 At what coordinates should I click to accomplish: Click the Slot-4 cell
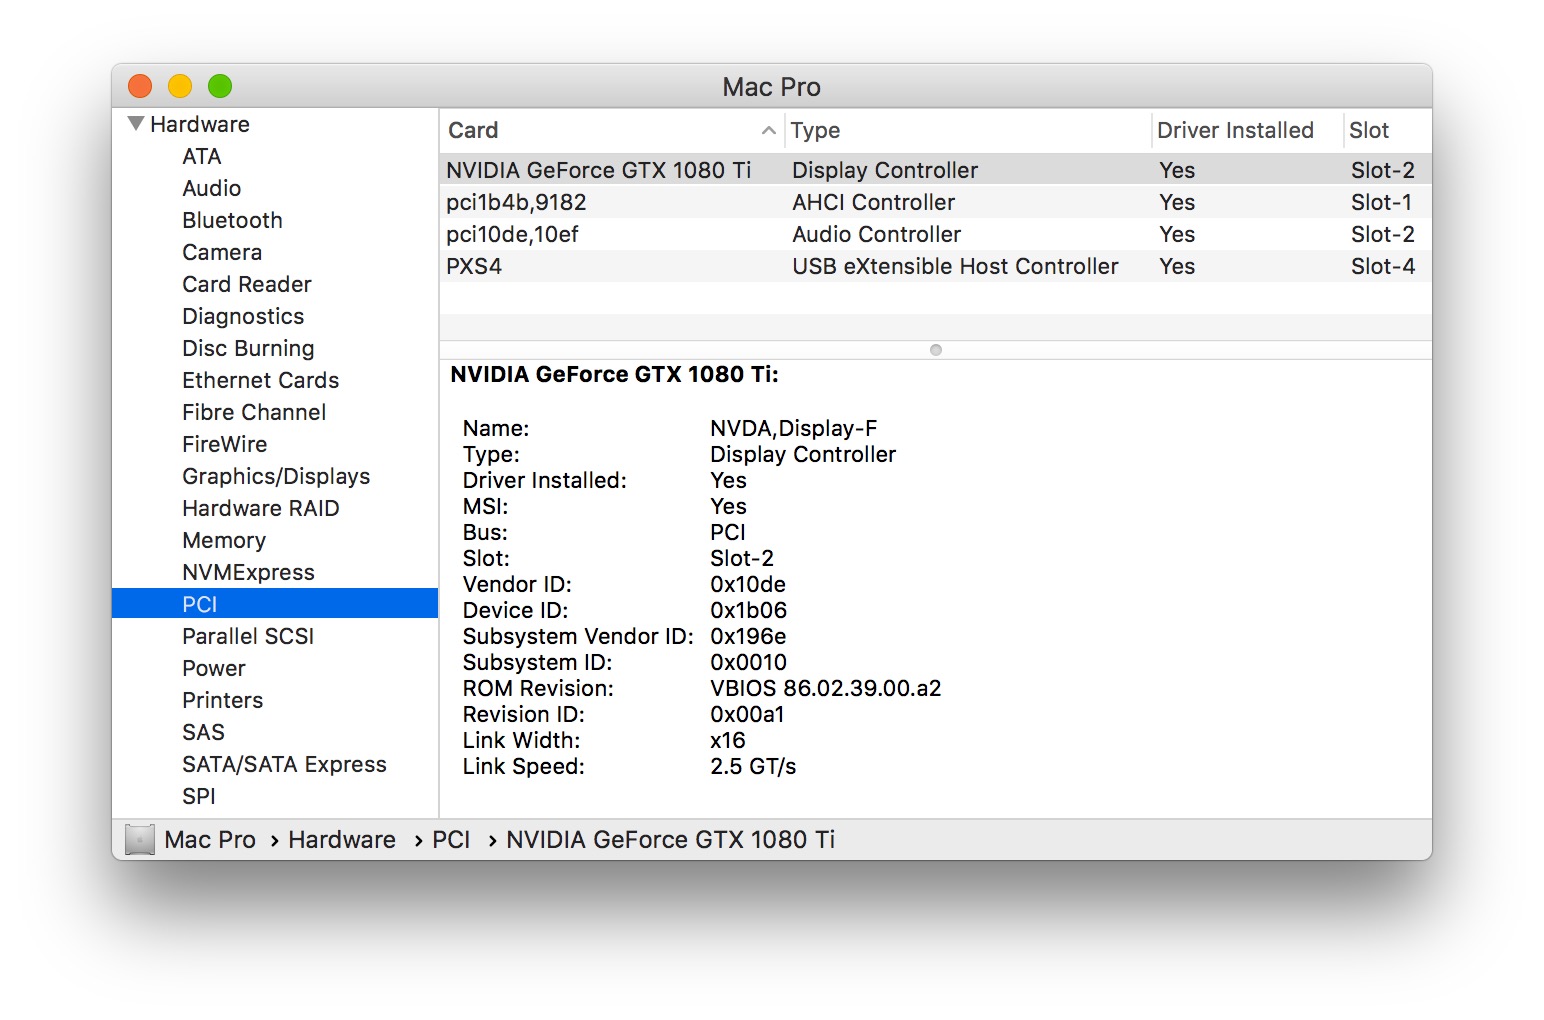tap(1382, 266)
